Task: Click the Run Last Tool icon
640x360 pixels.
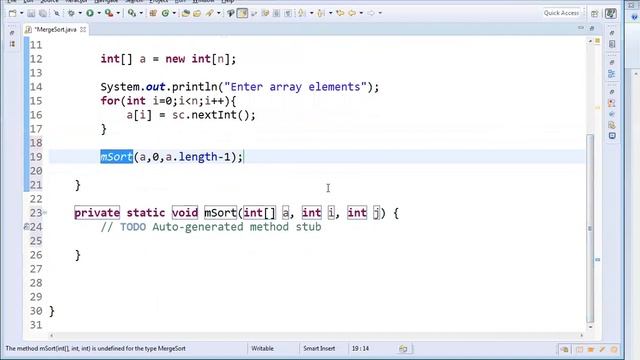Action: pyautogui.click(x=109, y=13)
